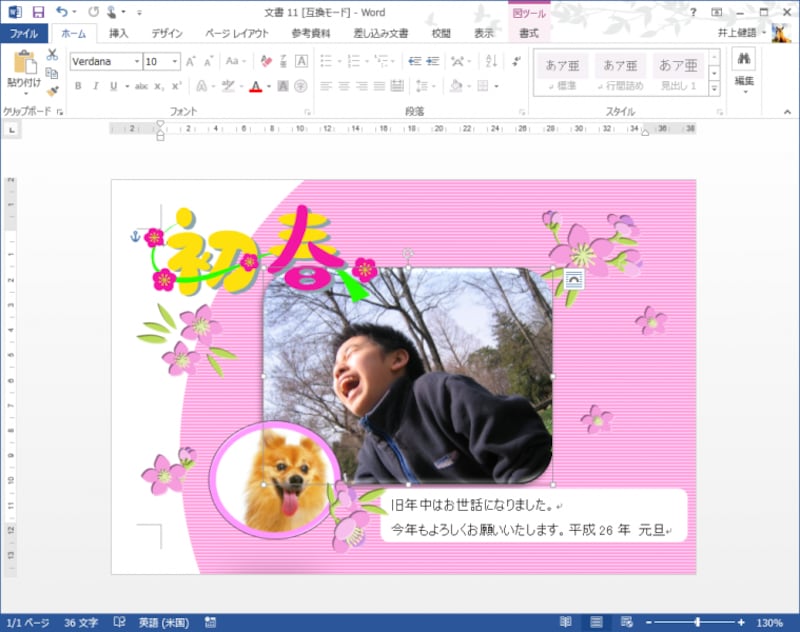Toggle superscript formatting

[x=175, y=84]
